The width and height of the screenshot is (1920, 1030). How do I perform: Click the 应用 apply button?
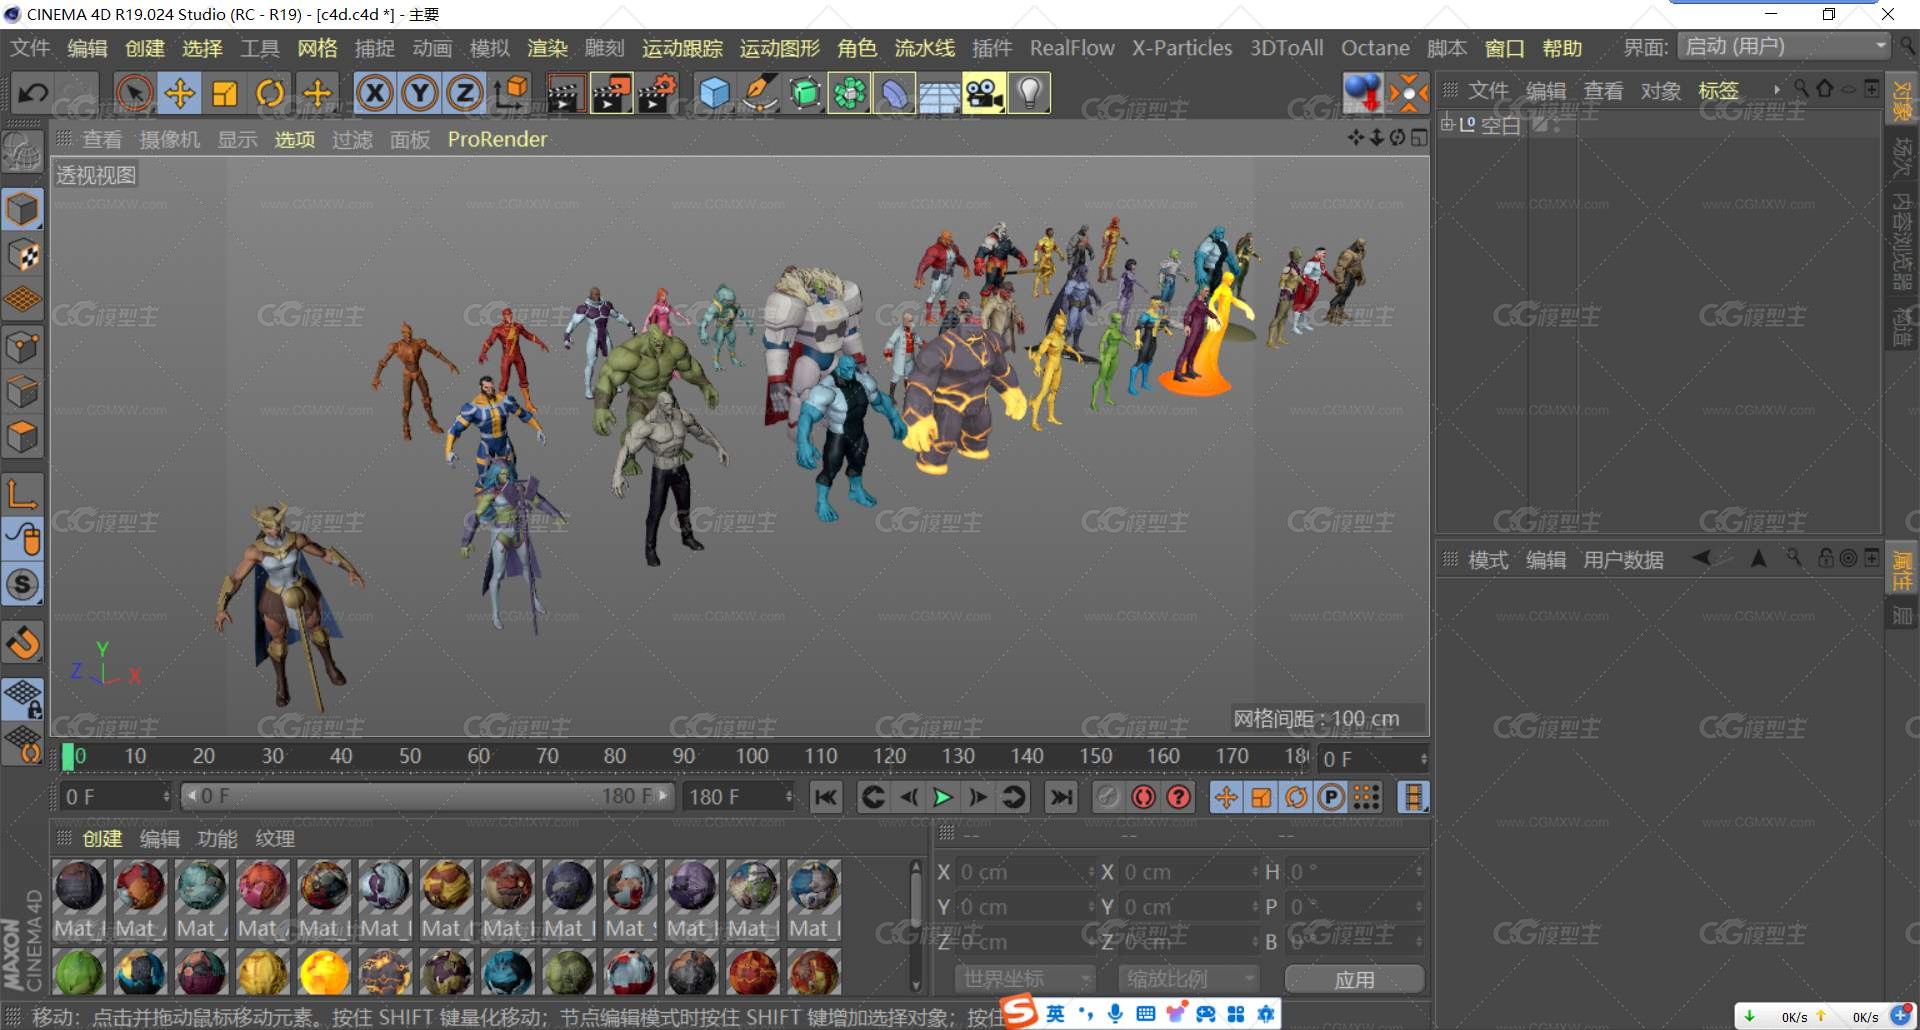pyautogui.click(x=1355, y=979)
